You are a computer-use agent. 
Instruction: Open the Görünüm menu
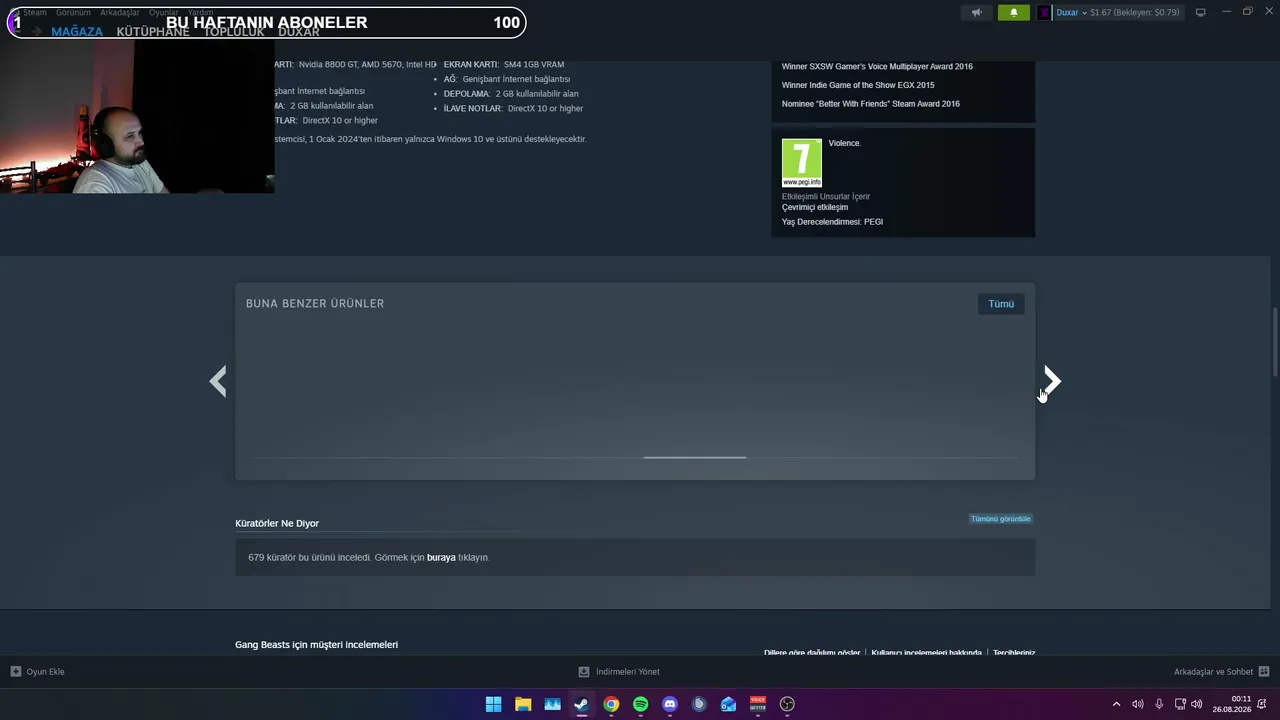pos(73,13)
